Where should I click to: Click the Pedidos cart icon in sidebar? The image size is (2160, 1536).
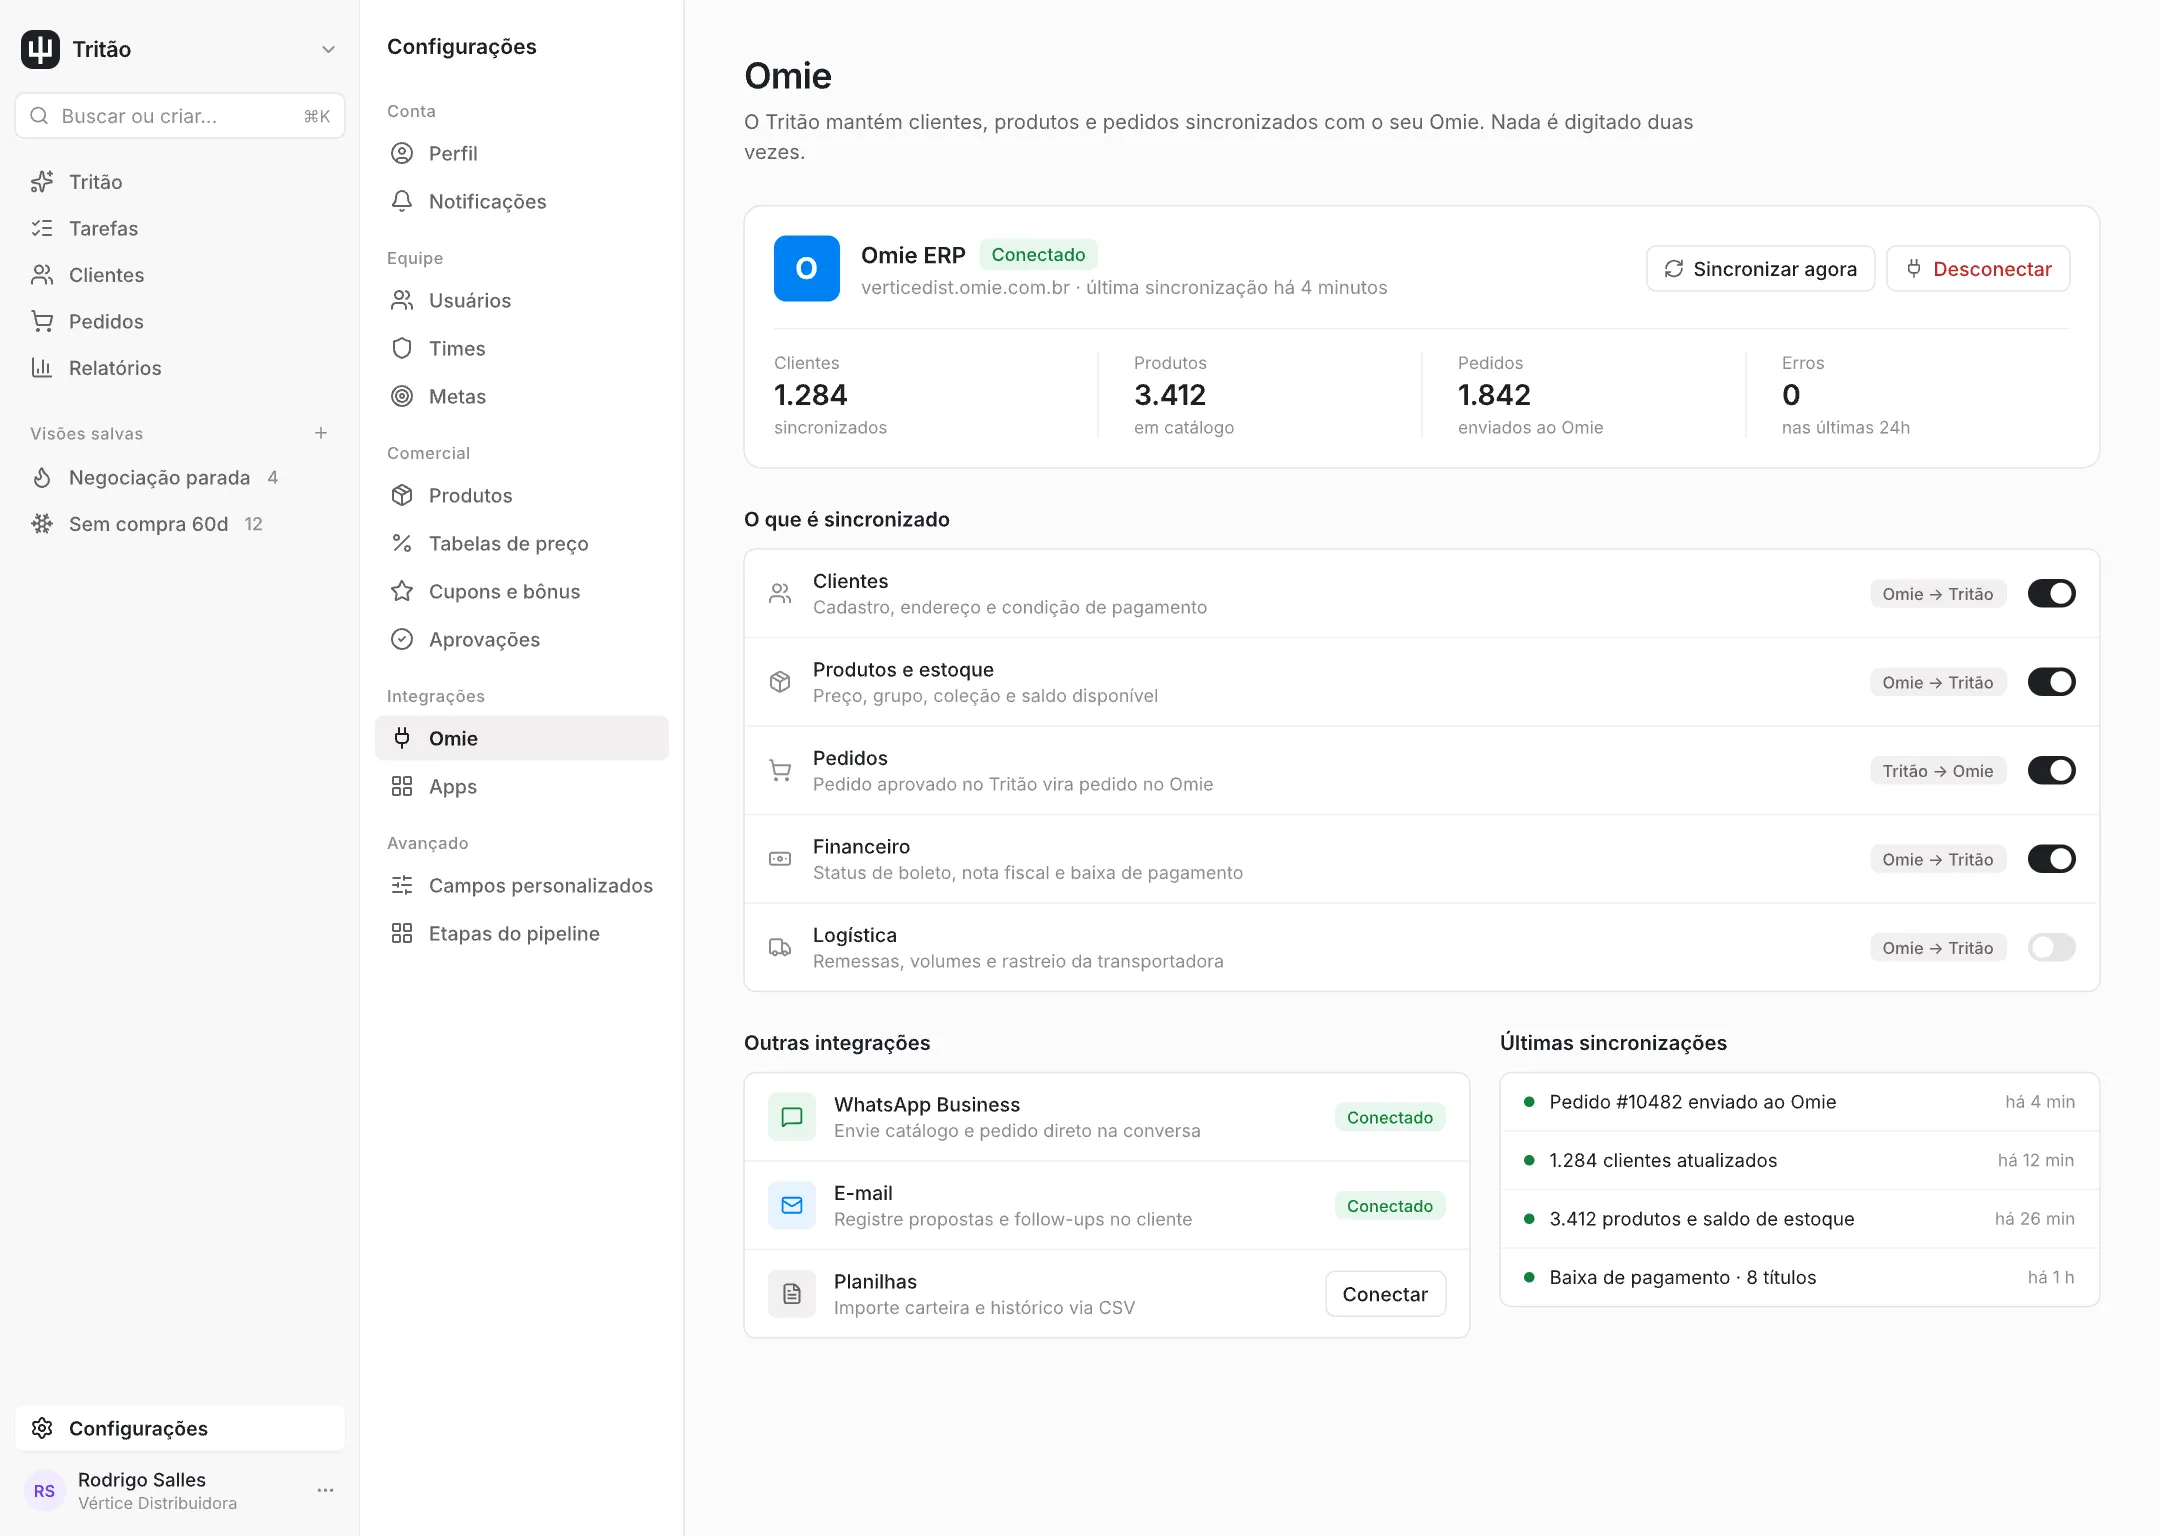[42, 321]
